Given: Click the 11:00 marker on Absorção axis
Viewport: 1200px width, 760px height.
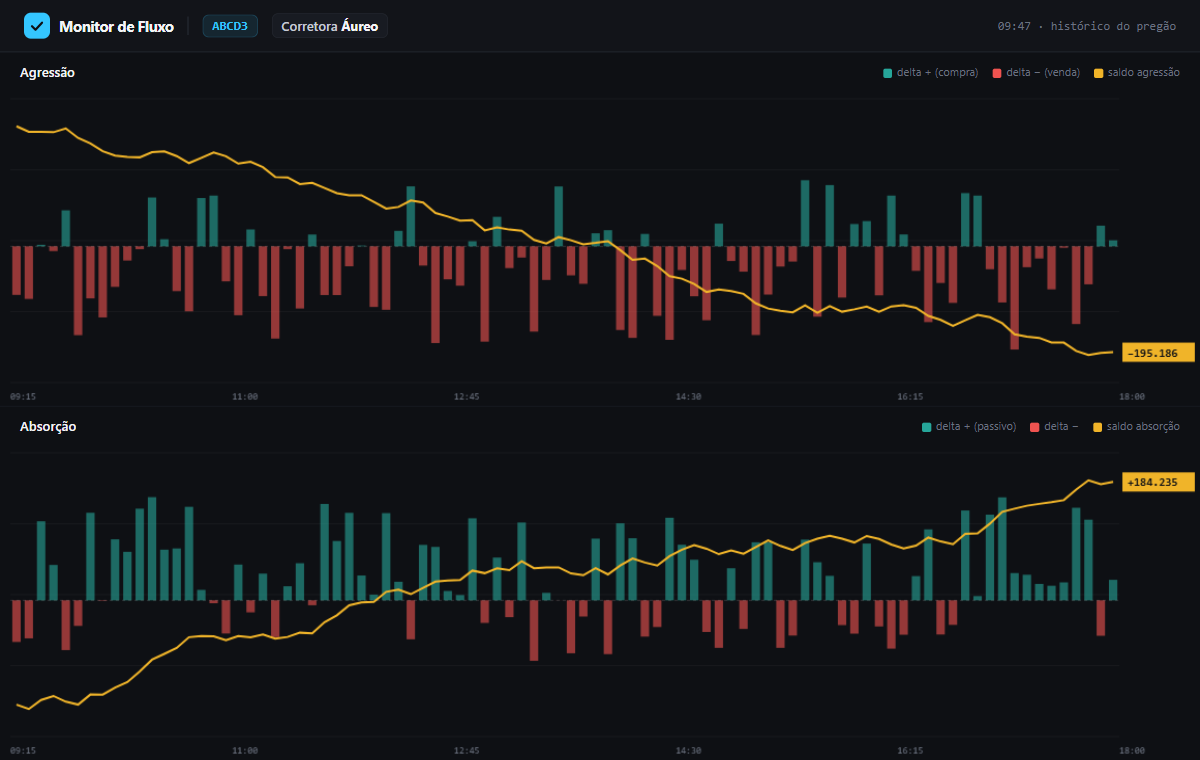Looking at the screenshot, I should click(245, 750).
